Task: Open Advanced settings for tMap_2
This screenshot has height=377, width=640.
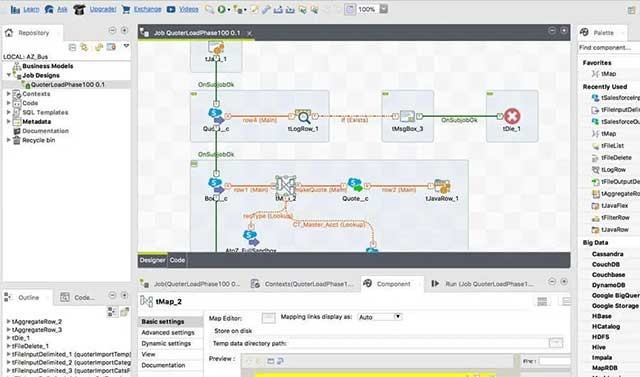Action: pyautogui.click(x=168, y=333)
